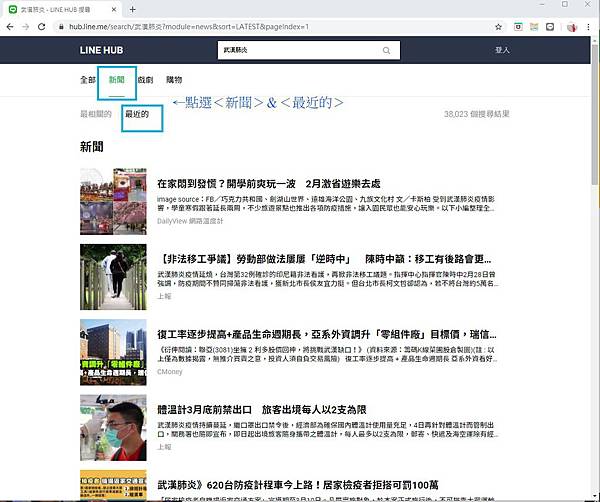
Task: Click the 登入 login link
Action: [502, 50]
